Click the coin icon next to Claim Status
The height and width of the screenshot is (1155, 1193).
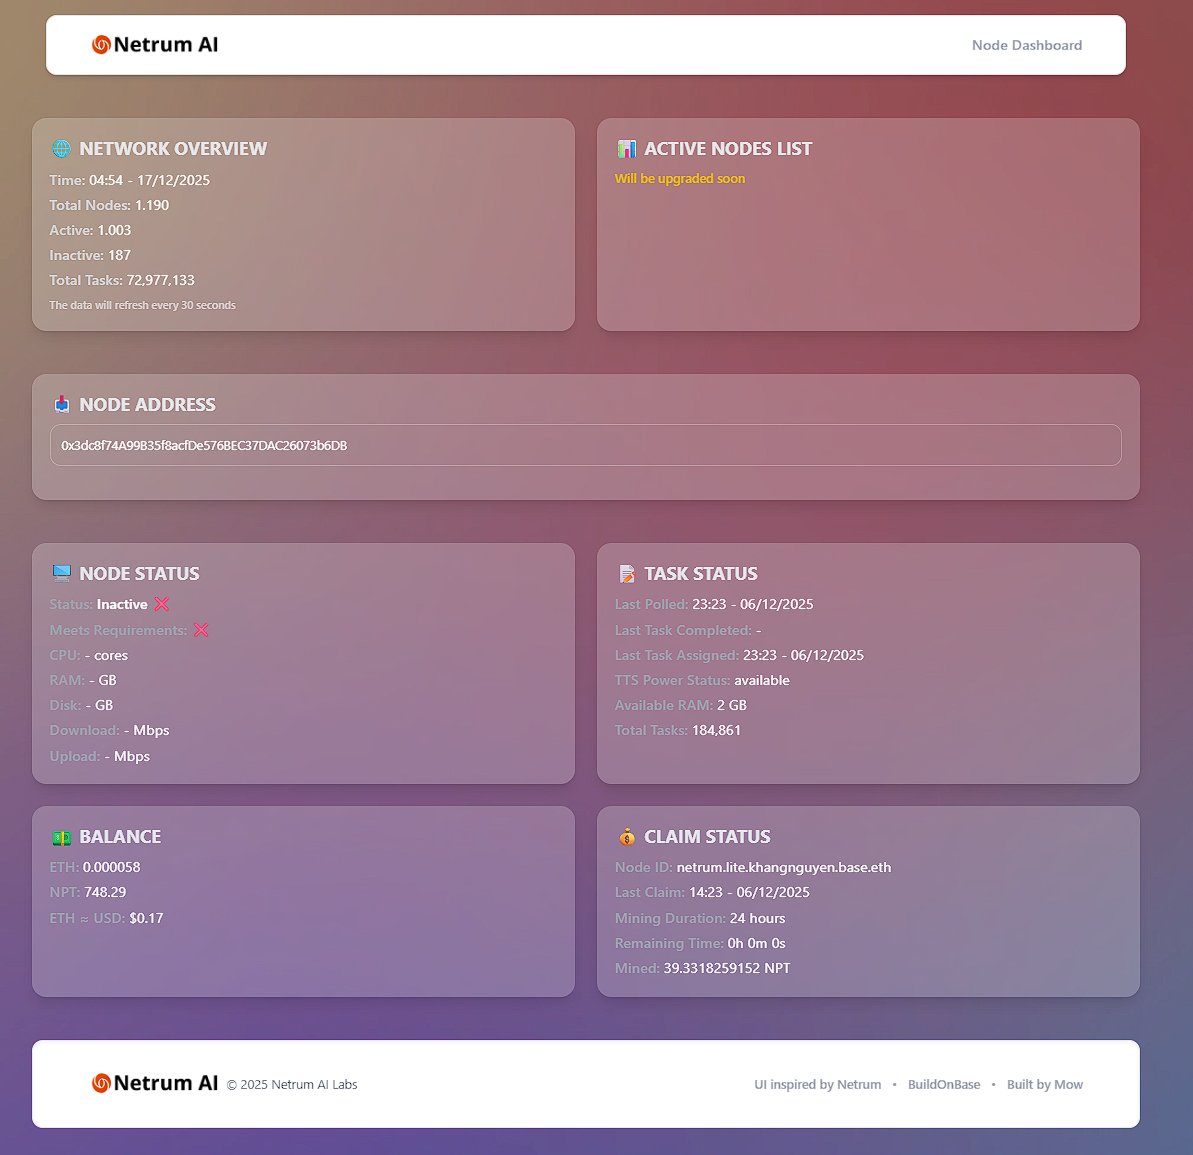pyautogui.click(x=627, y=836)
